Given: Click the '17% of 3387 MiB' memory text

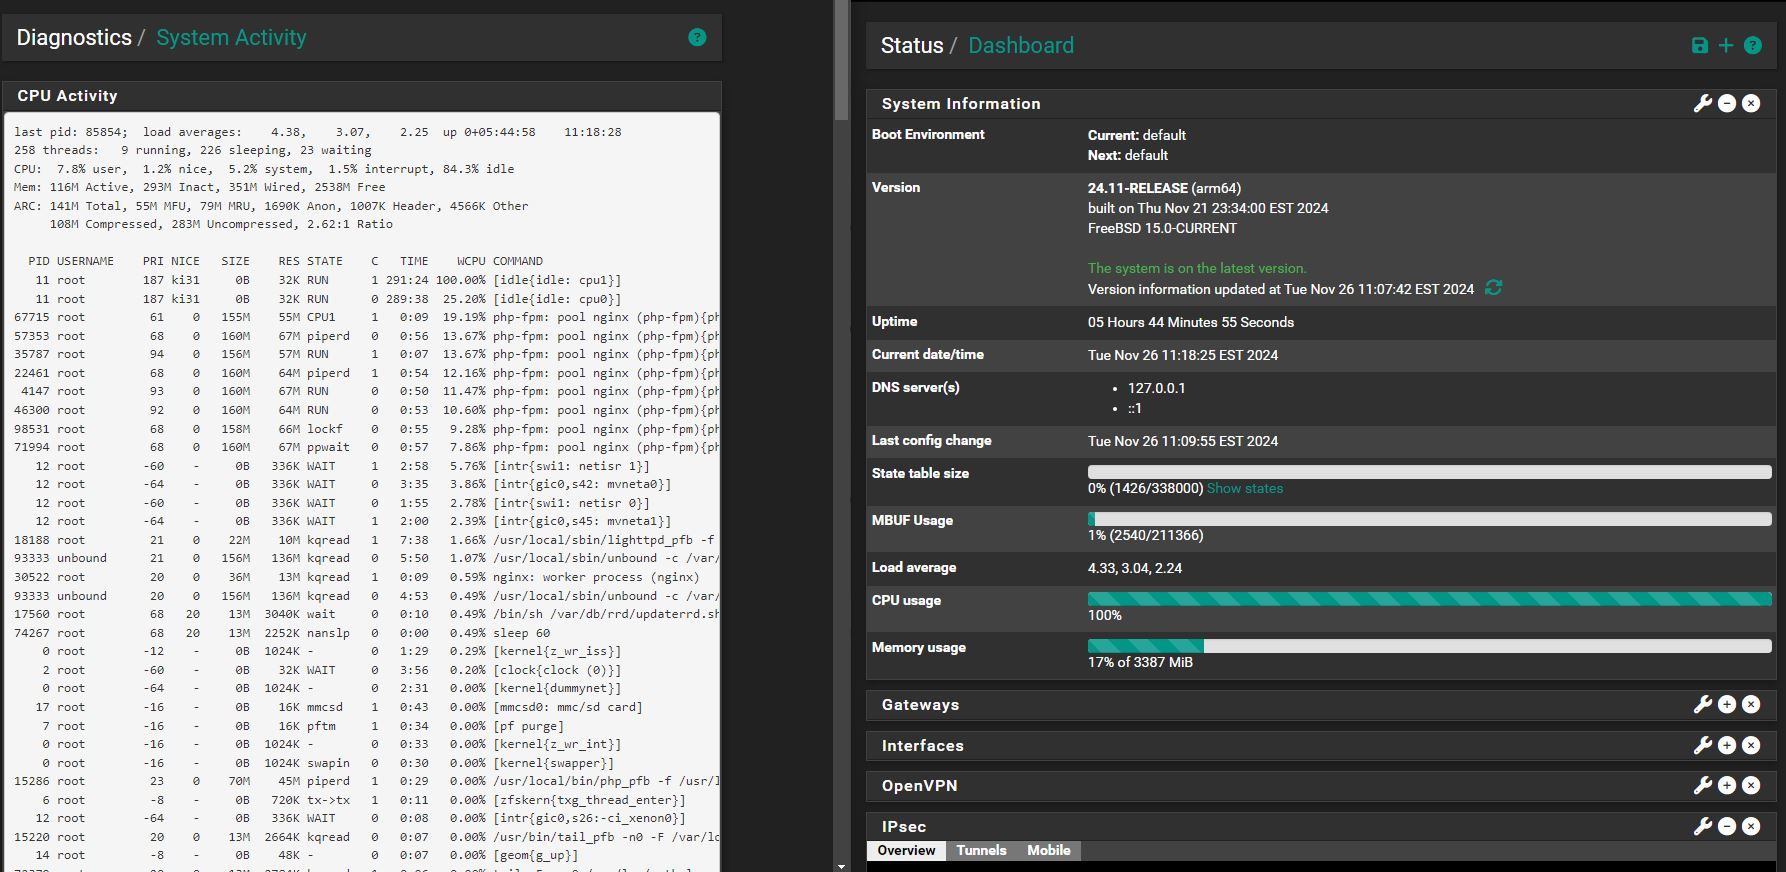Looking at the screenshot, I should pos(1140,662).
